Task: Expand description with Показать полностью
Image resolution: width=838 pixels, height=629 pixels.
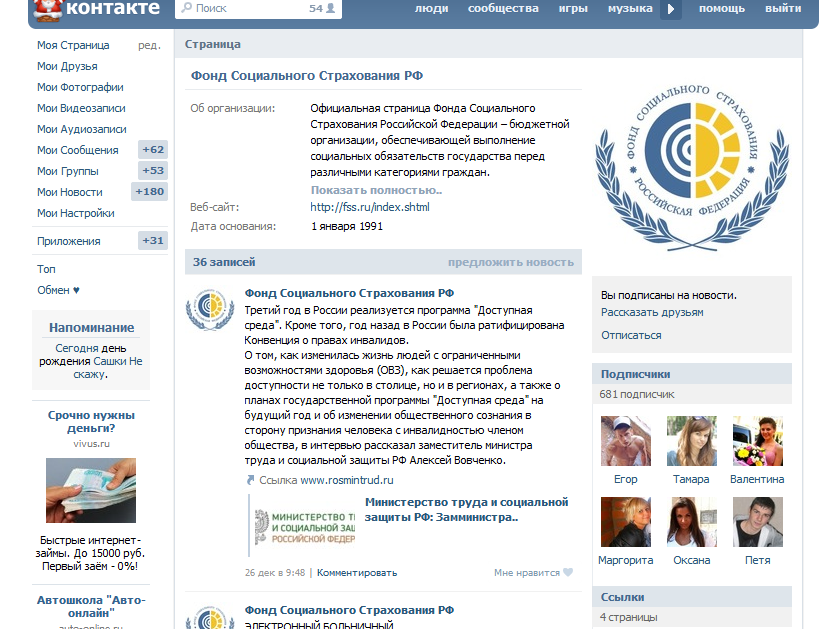Action: (x=376, y=190)
